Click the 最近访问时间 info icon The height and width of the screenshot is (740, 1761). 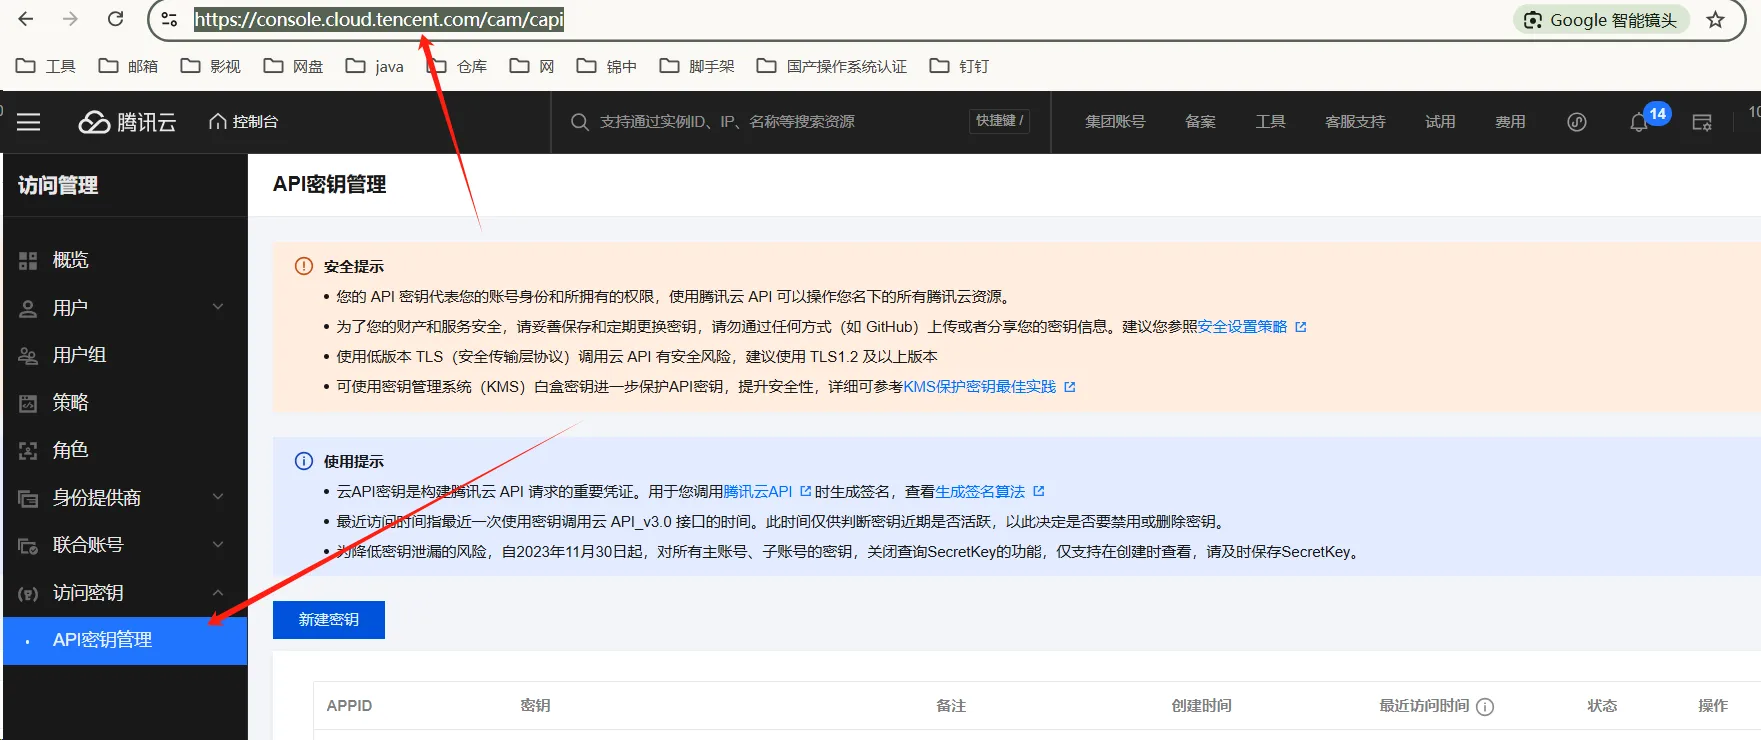[1485, 706]
